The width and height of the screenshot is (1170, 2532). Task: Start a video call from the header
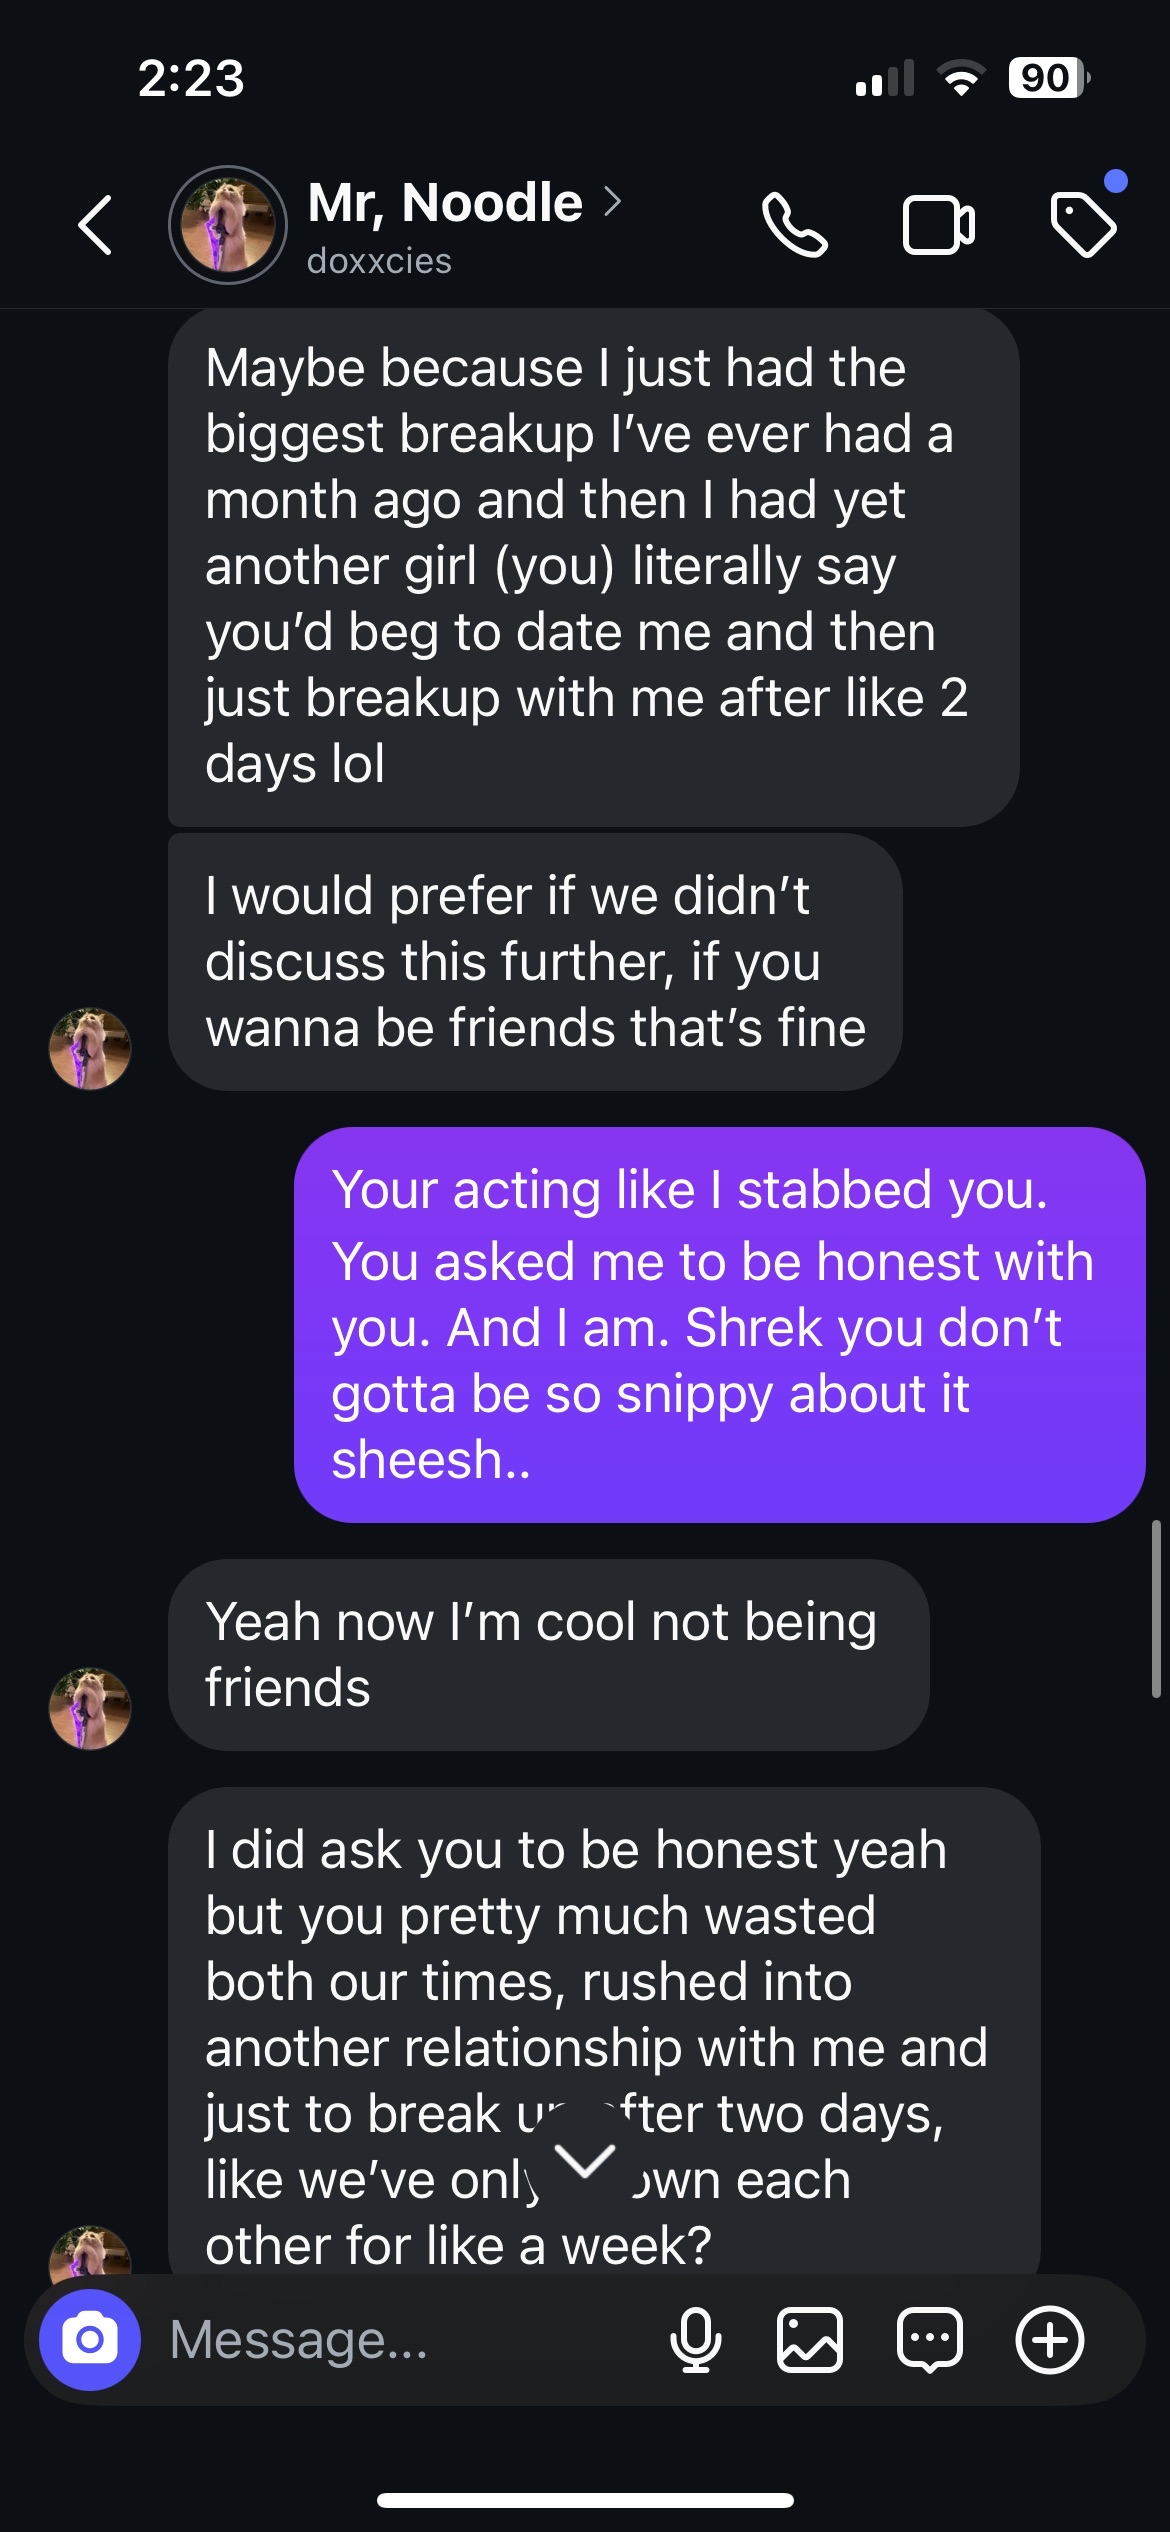coord(938,225)
